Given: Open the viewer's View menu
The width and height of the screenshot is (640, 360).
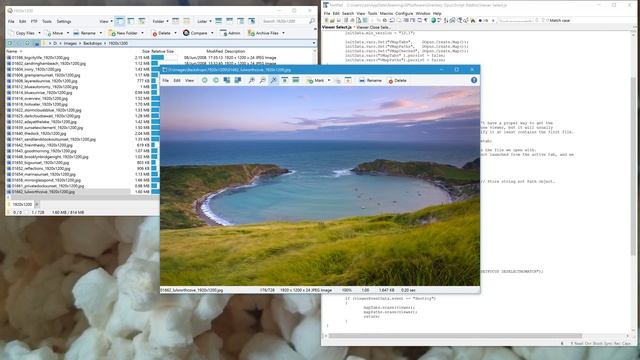Looking at the screenshot, I should (x=189, y=80).
